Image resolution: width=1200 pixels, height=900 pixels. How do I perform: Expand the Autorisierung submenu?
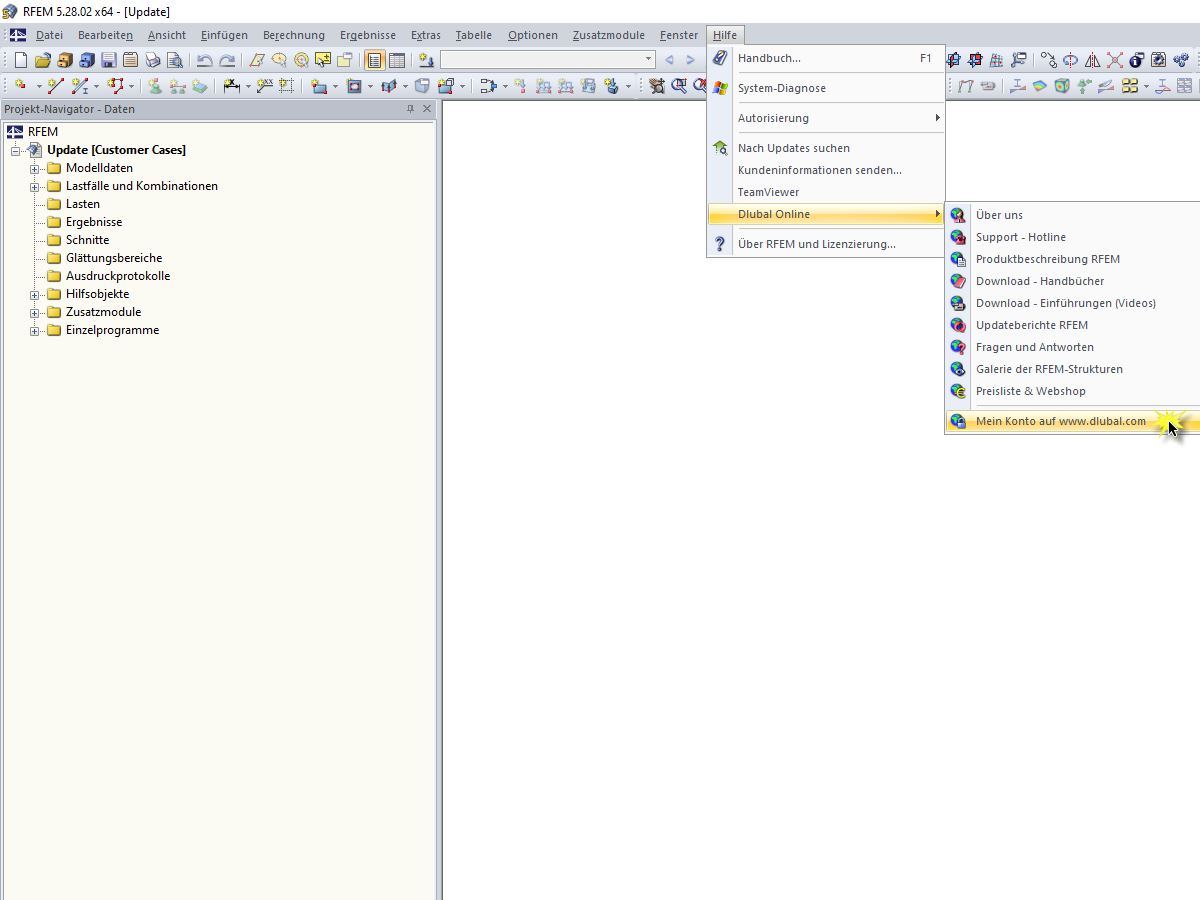tap(826, 118)
